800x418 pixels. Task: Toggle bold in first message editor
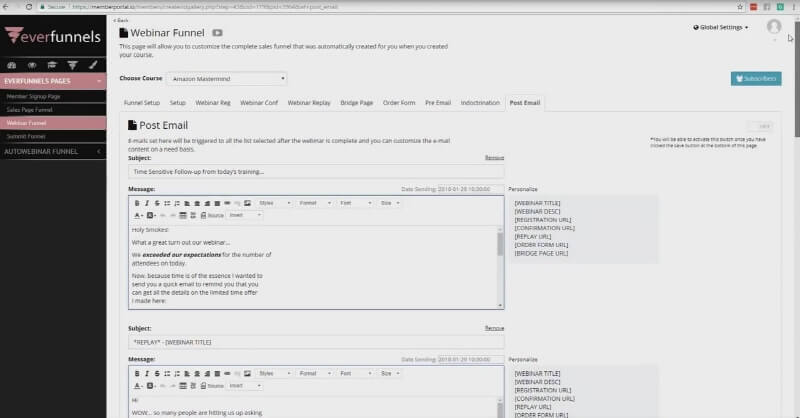137,203
